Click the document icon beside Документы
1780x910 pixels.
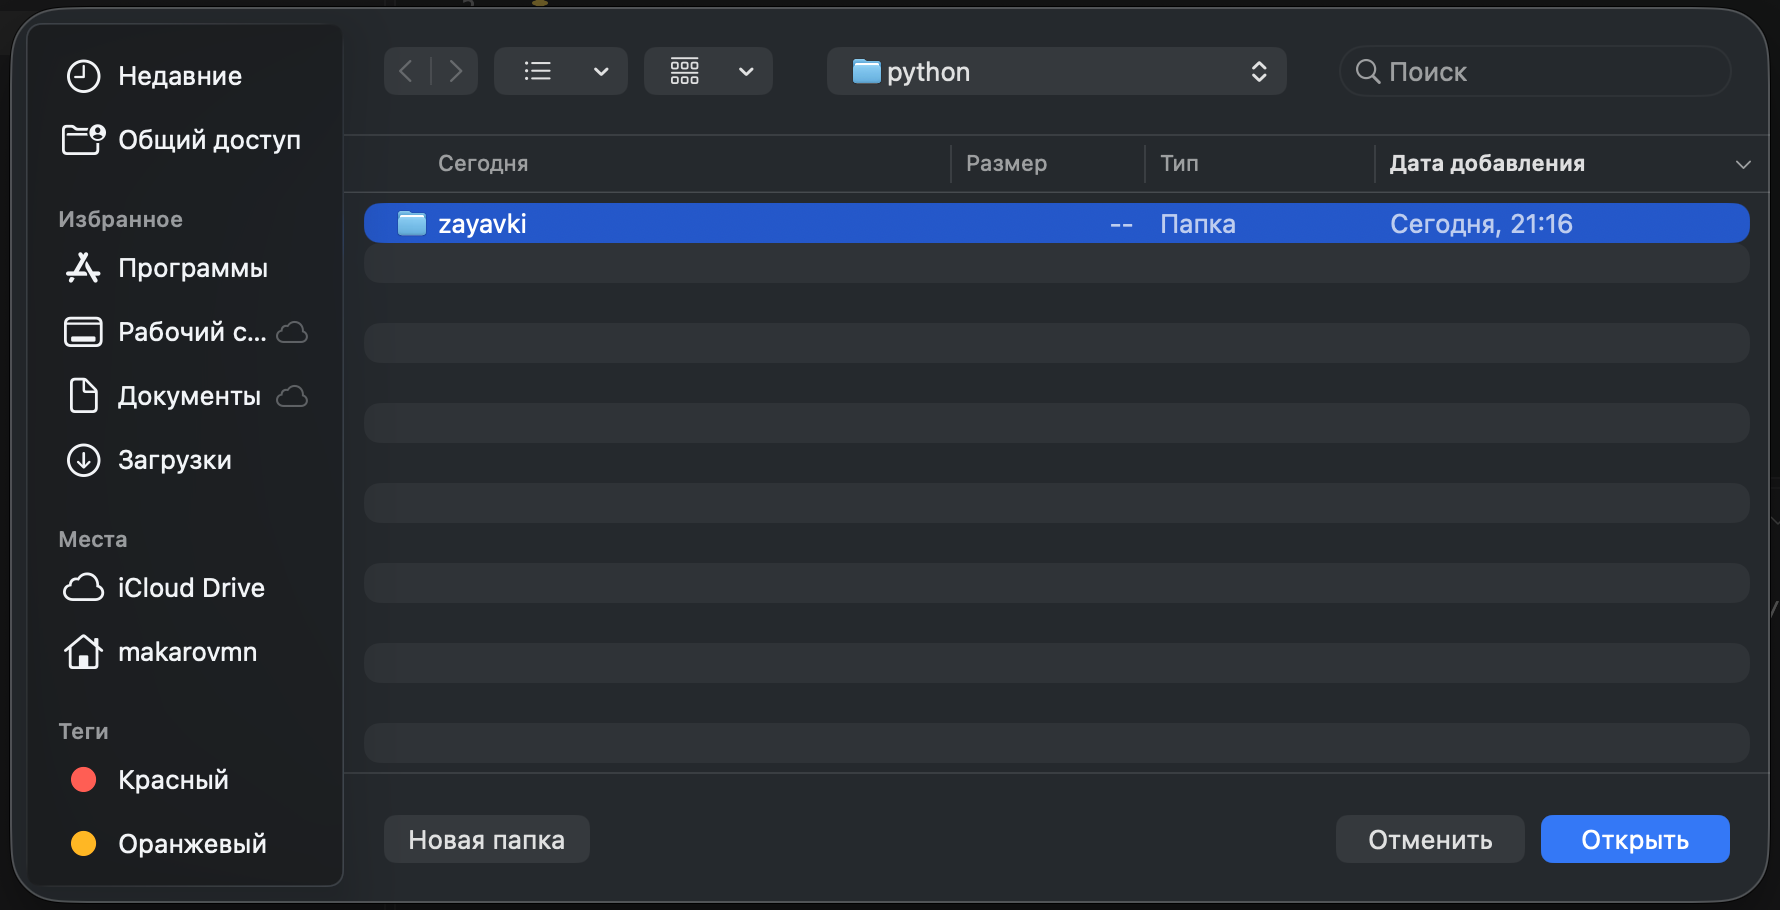(83, 395)
